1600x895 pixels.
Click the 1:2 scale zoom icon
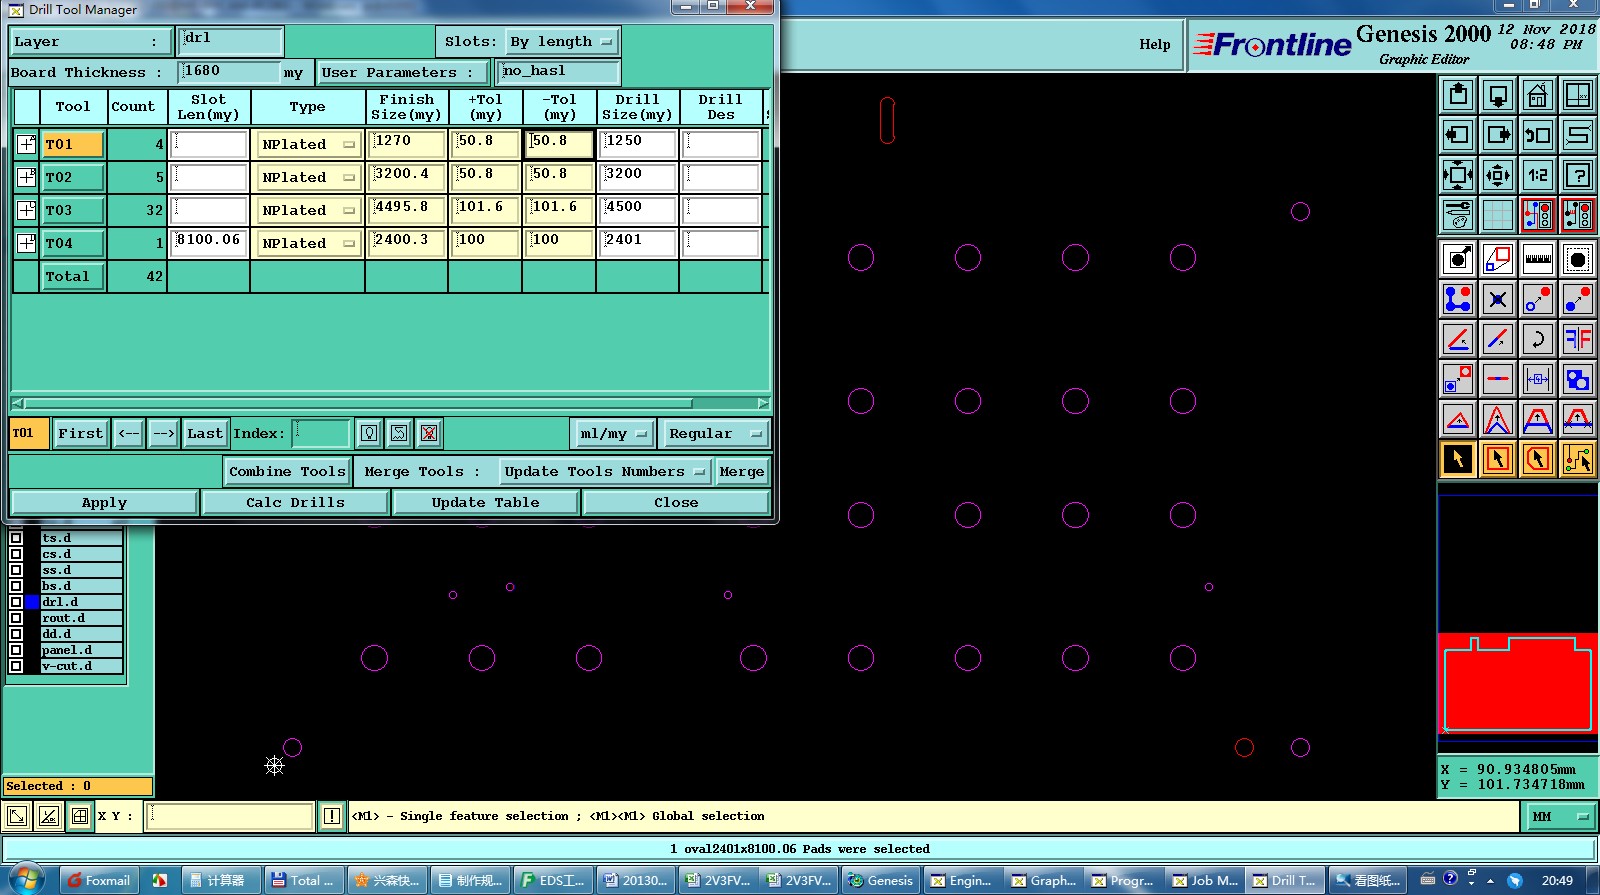click(1538, 175)
